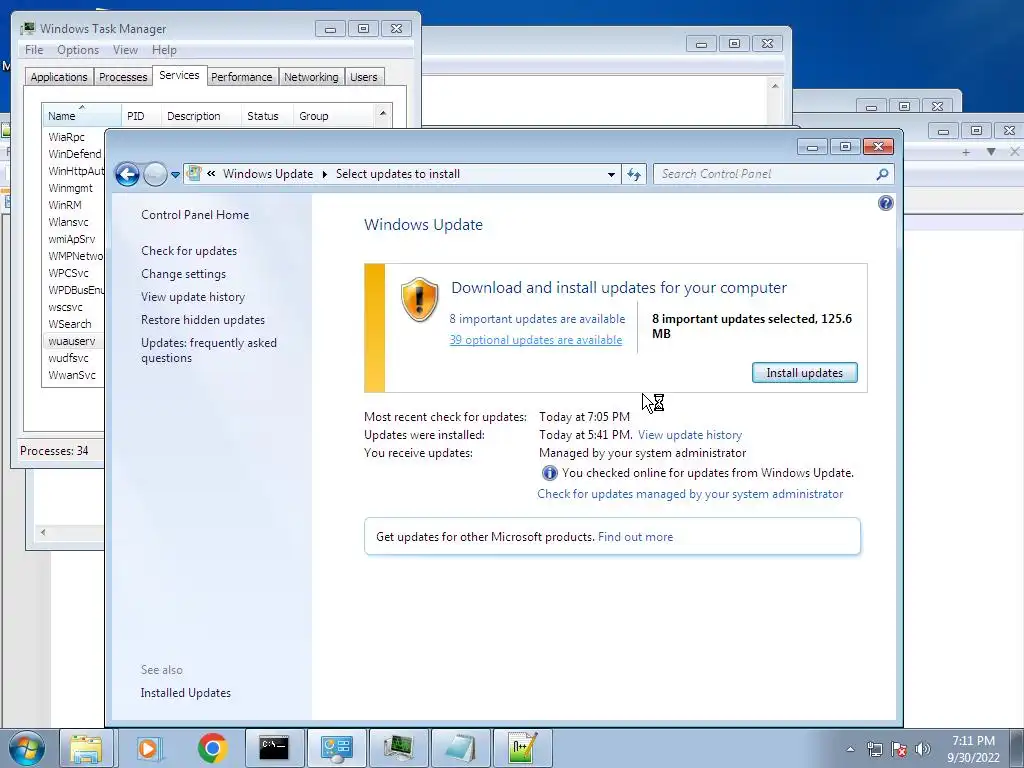
Task: Open View update history in sidebar
Action: point(193,296)
